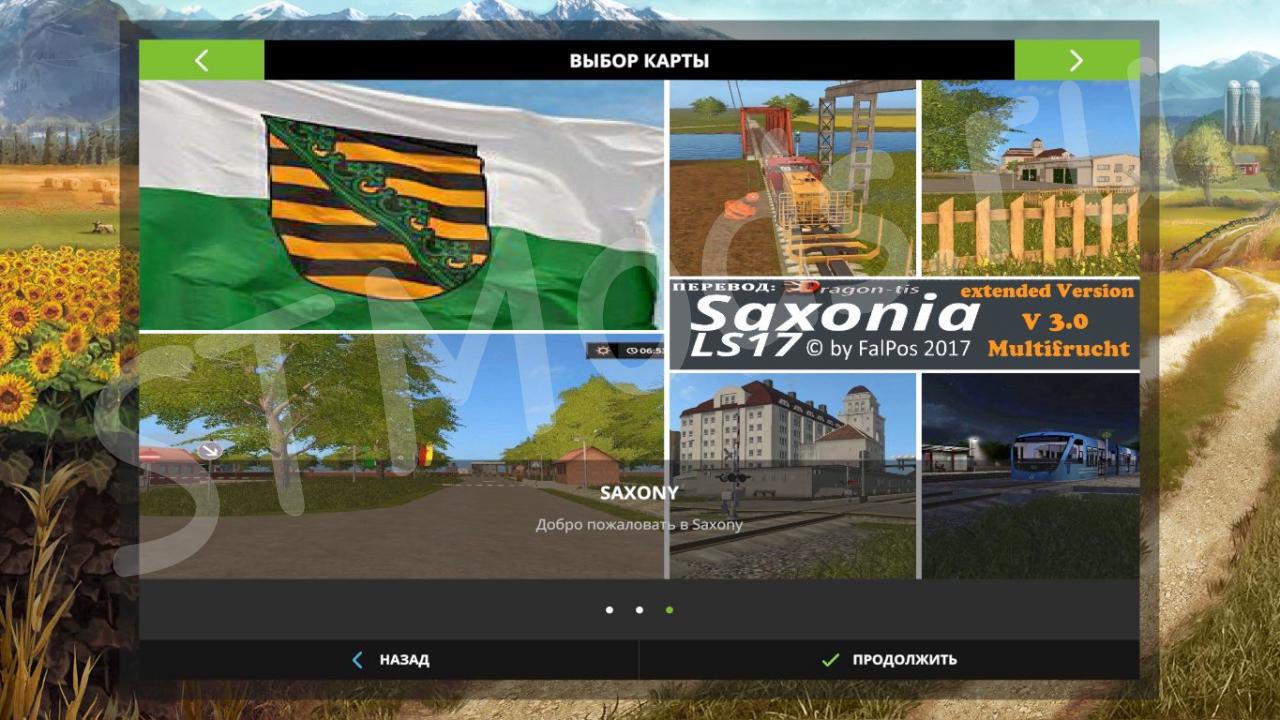This screenshot has height=720, width=1280.
Task: Select the Saxonia map preview image
Action: 639,329
